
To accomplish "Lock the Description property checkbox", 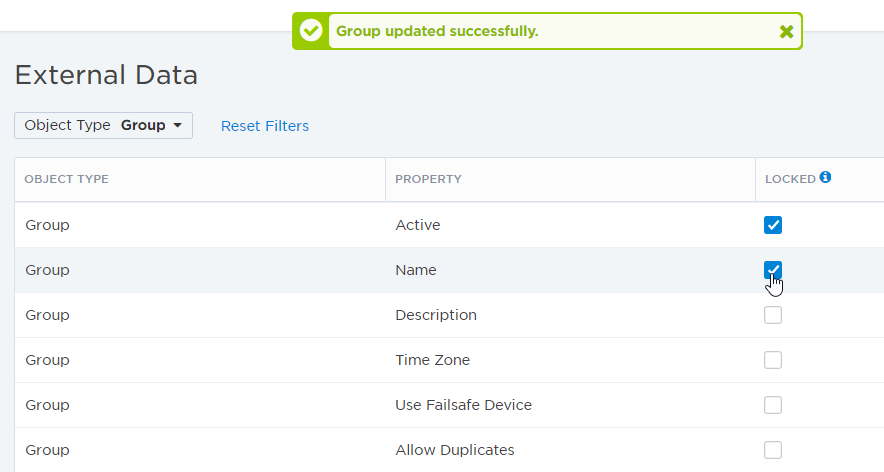I will coord(773,315).
